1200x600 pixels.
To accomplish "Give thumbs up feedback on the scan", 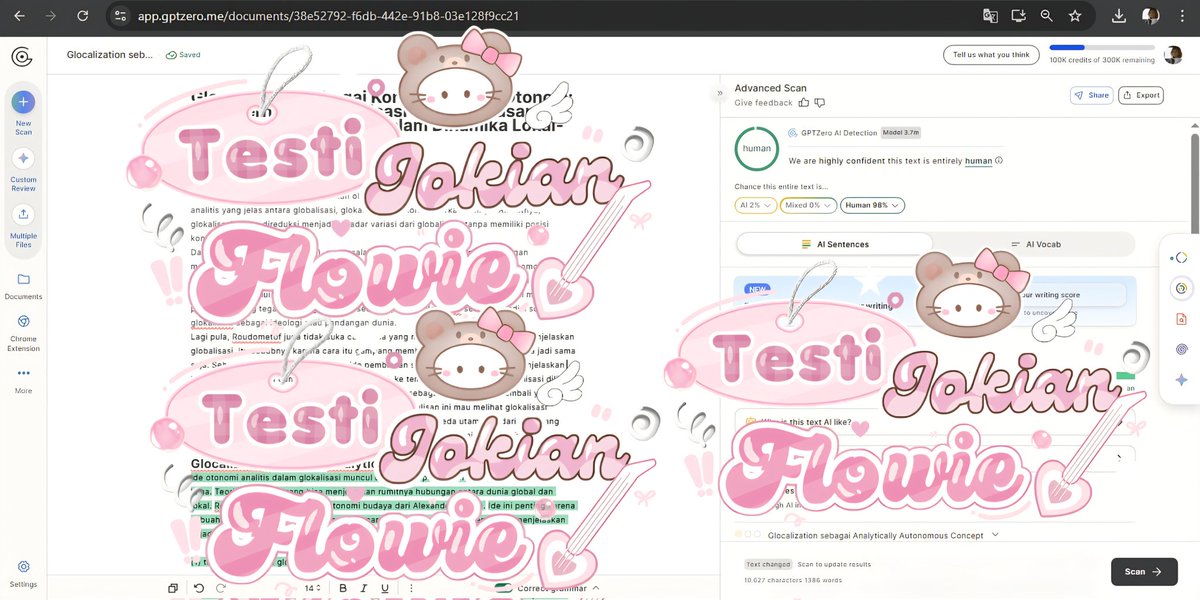I will [804, 102].
